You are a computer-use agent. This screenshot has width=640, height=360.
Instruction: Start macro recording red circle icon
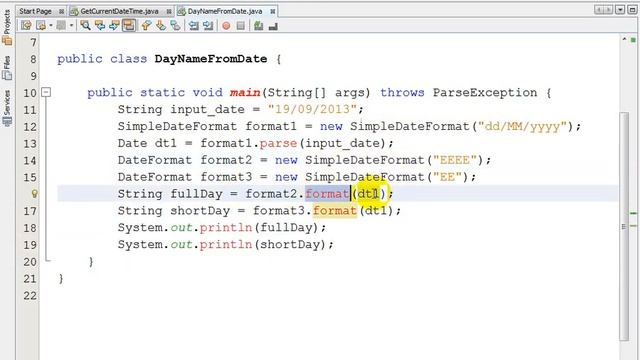226,26
